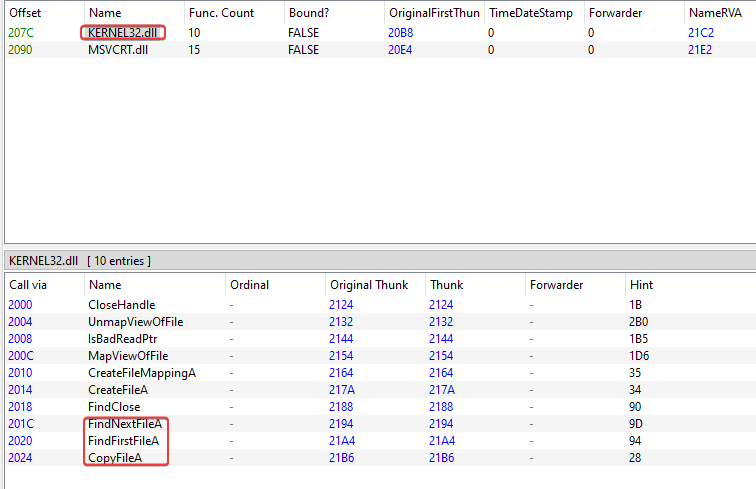Click Call via address 200C
Screen dimensions: 756x489
(x=21, y=356)
